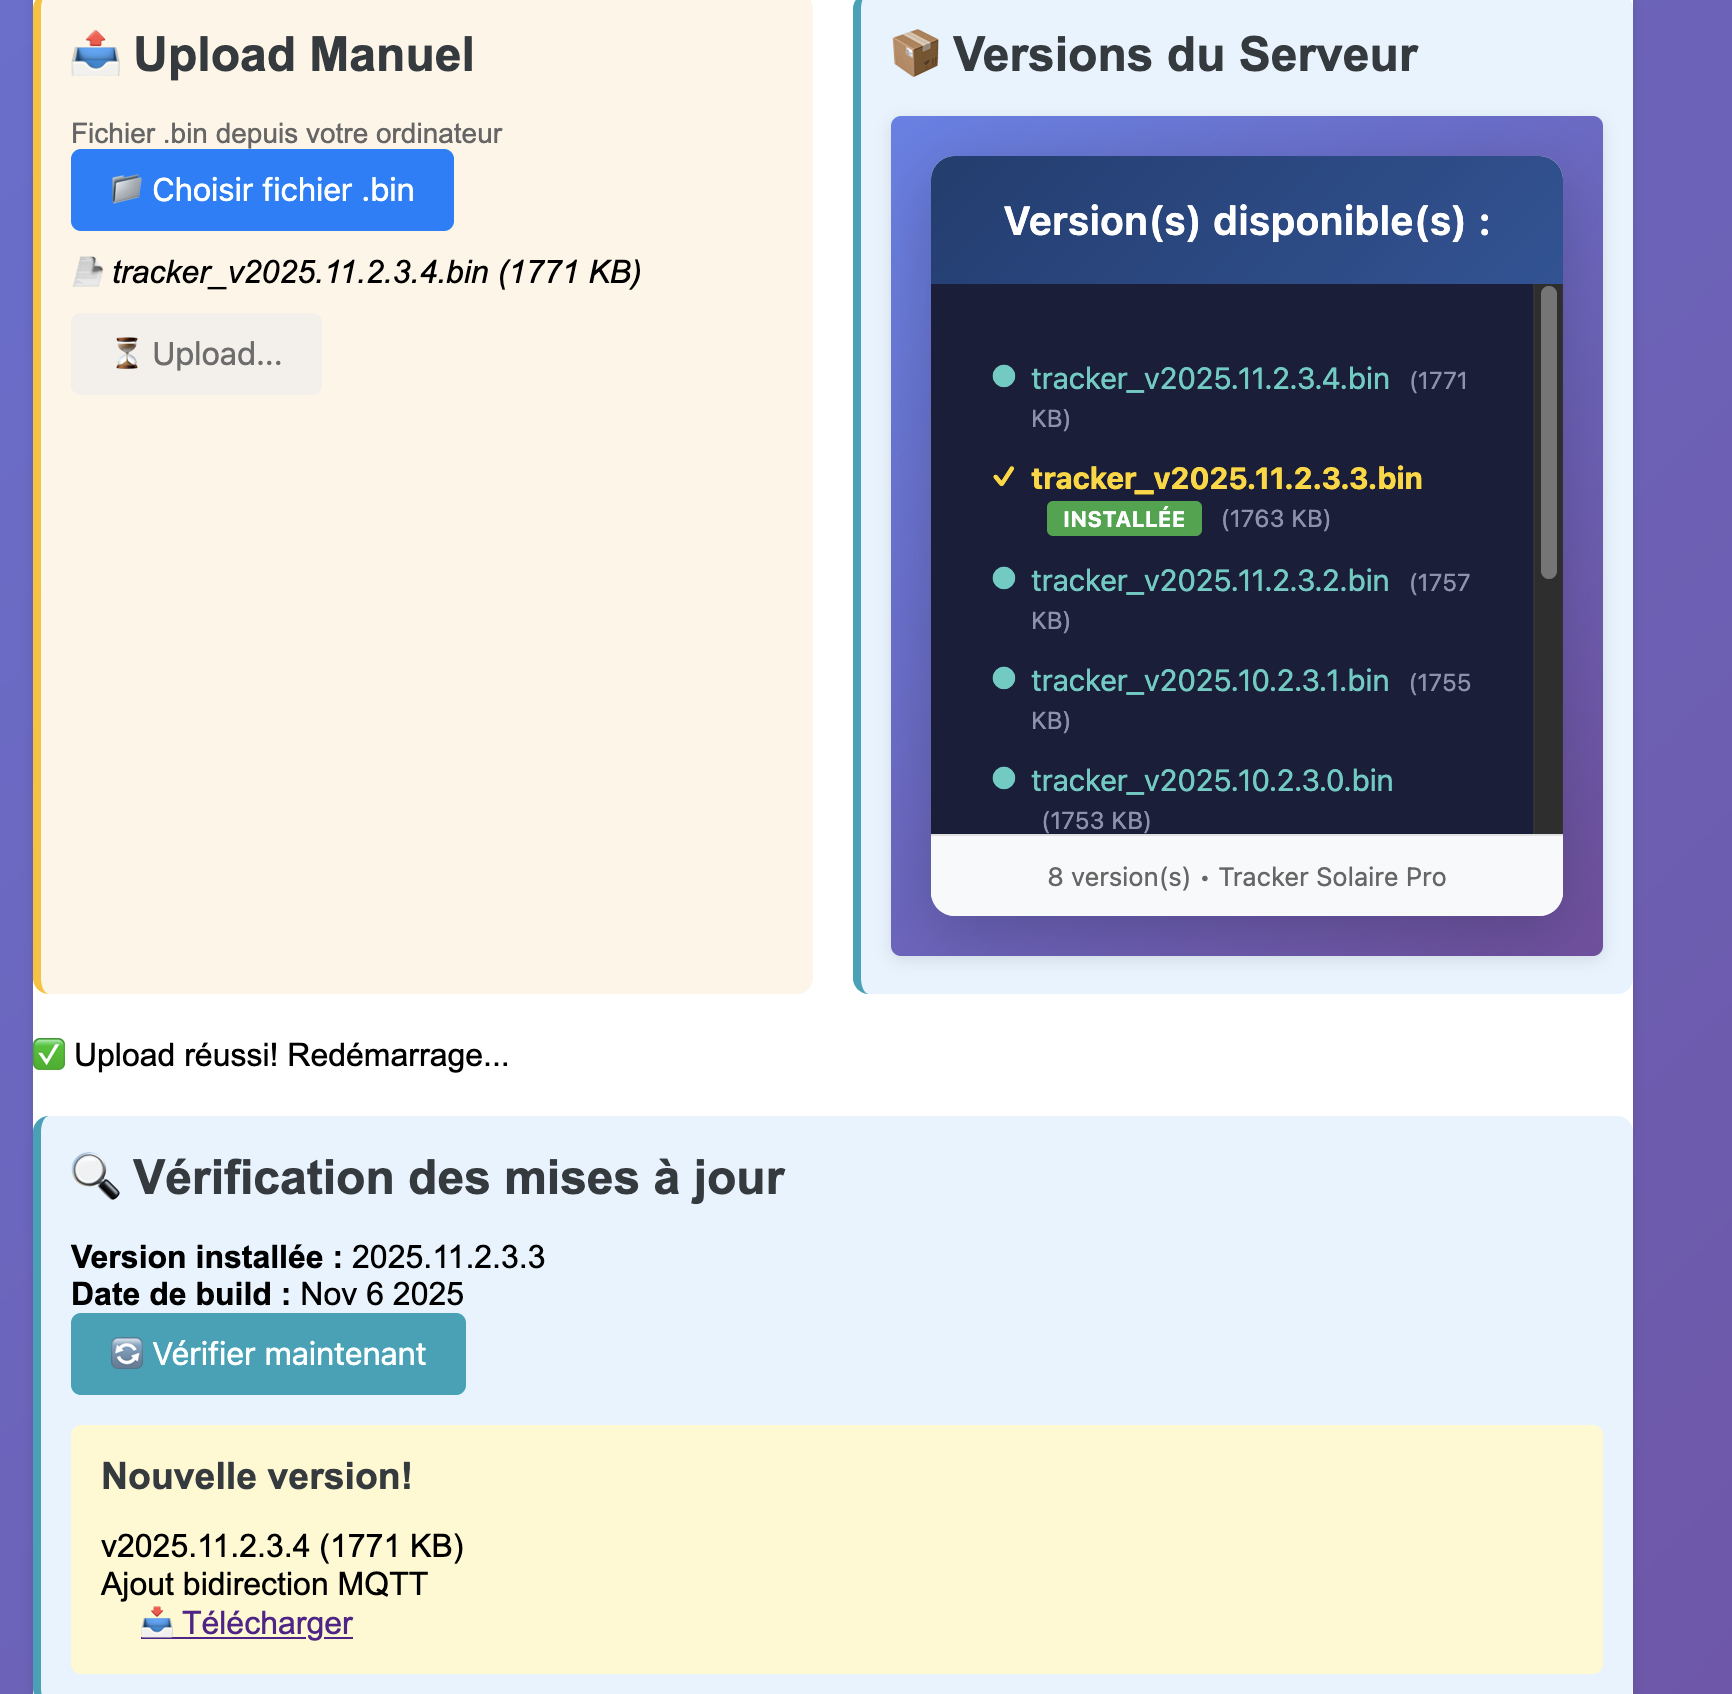Click the Vérifier maintenant button
This screenshot has height=1694, width=1732.
pyautogui.click(x=268, y=1354)
